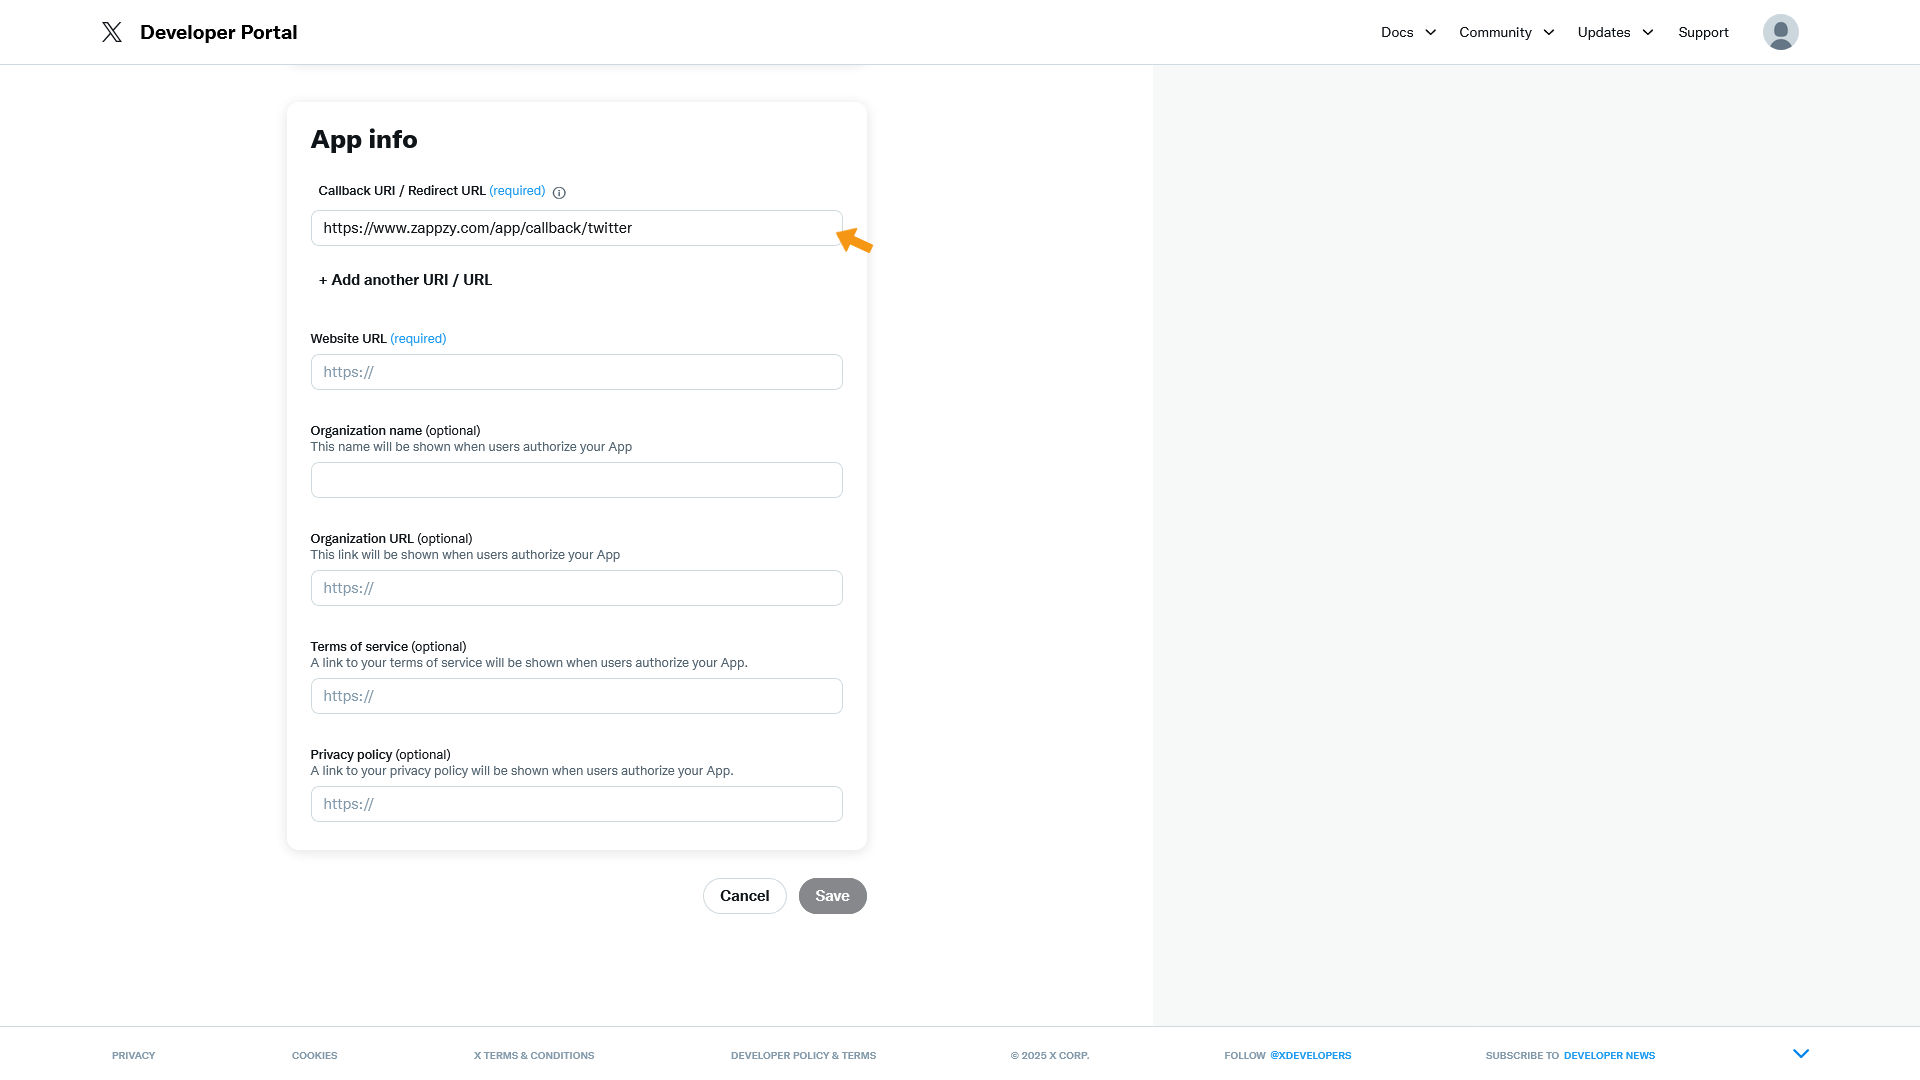This screenshot has width=1920, height=1080.
Task: Click the Developer Portal title
Action: tap(218, 32)
